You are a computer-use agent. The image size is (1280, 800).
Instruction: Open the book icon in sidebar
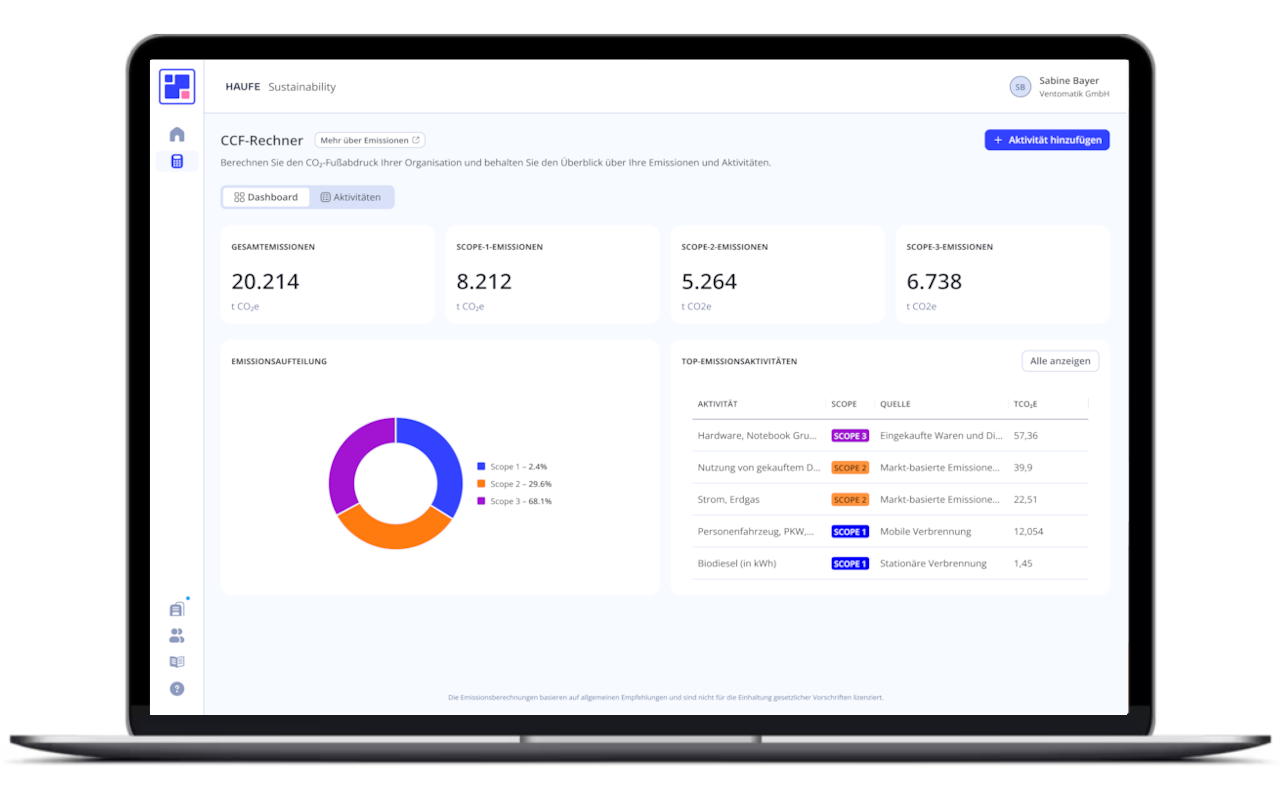tap(177, 662)
